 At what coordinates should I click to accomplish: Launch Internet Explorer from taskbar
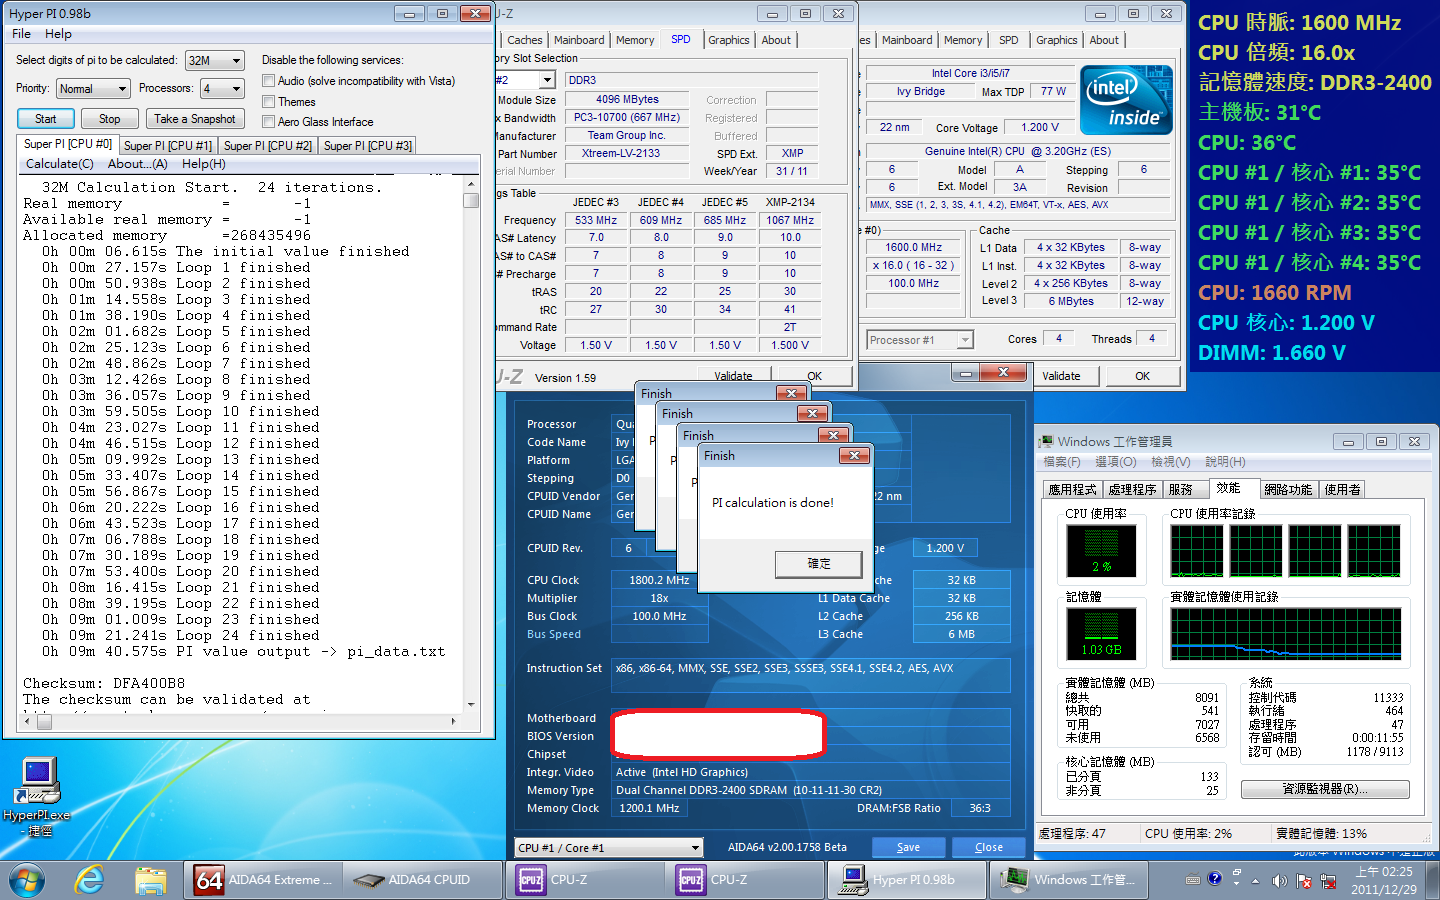pyautogui.click(x=90, y=880)
